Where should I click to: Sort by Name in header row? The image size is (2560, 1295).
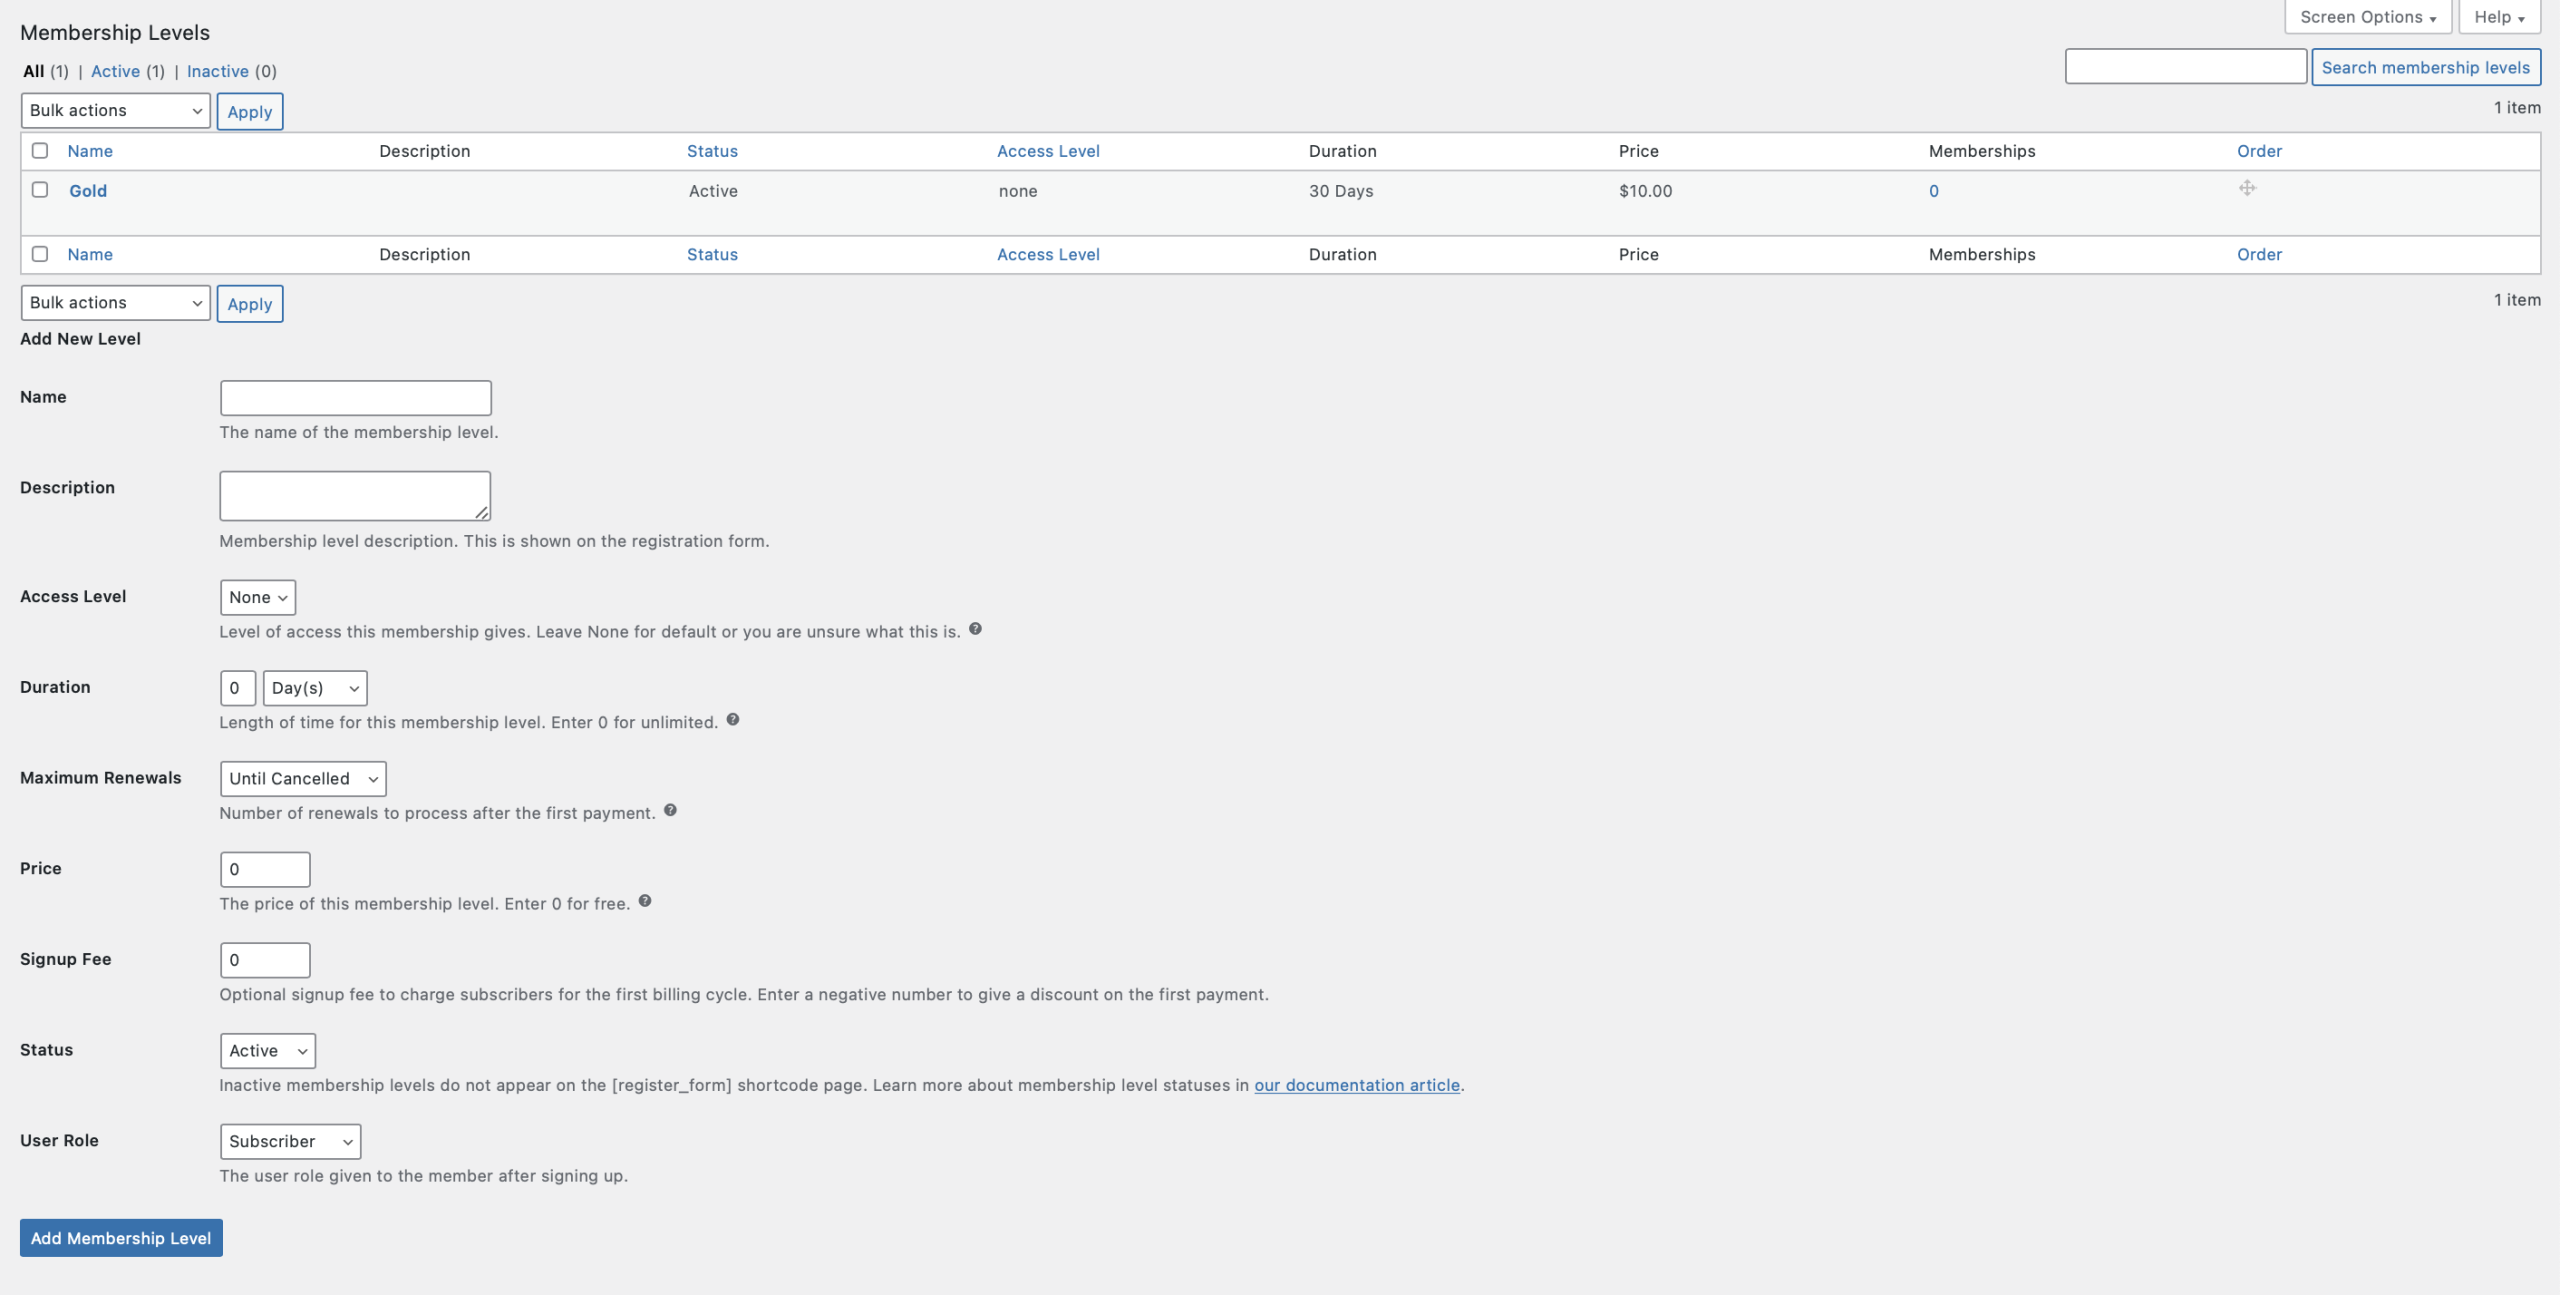pyautogui.click(x=90, y=151)
